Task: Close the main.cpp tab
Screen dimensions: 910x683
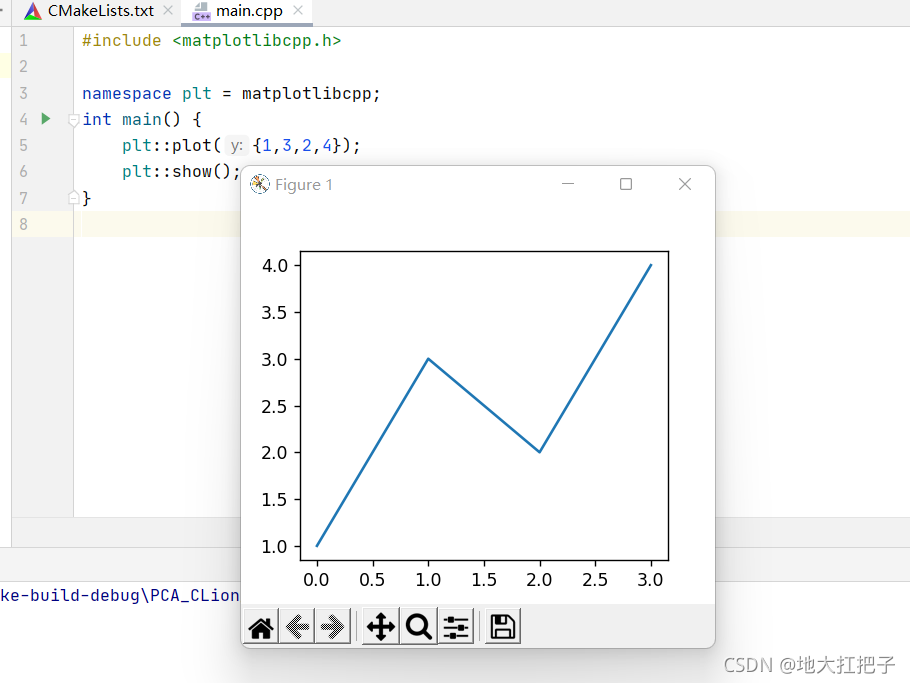Action: pos(298,10)
